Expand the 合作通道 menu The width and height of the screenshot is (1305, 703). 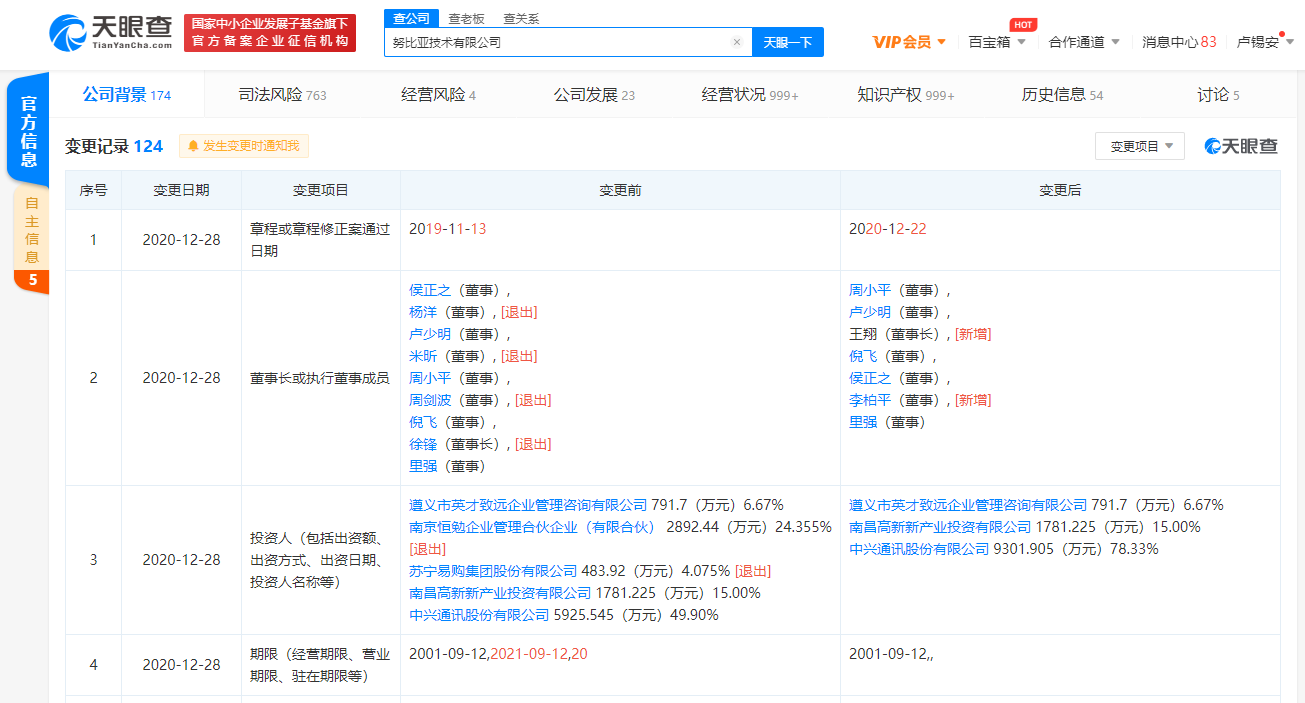(1084, 42)
